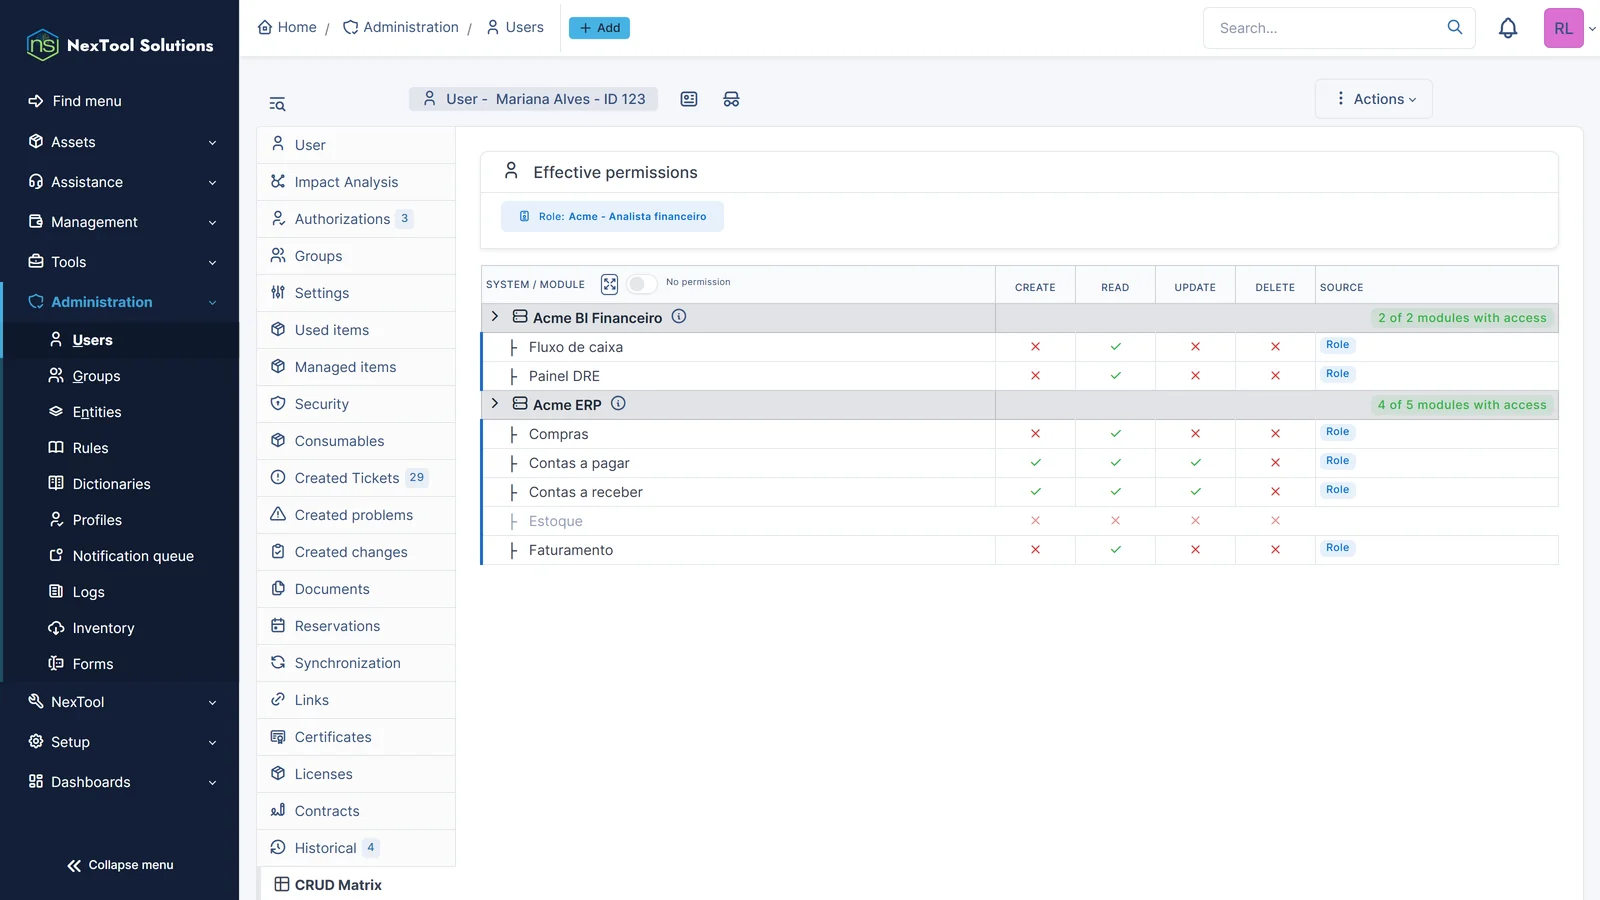Screen dimensions: 1600x900
Task: Collapse the Acme BI Financeiro row
Action: coord(495,317)
